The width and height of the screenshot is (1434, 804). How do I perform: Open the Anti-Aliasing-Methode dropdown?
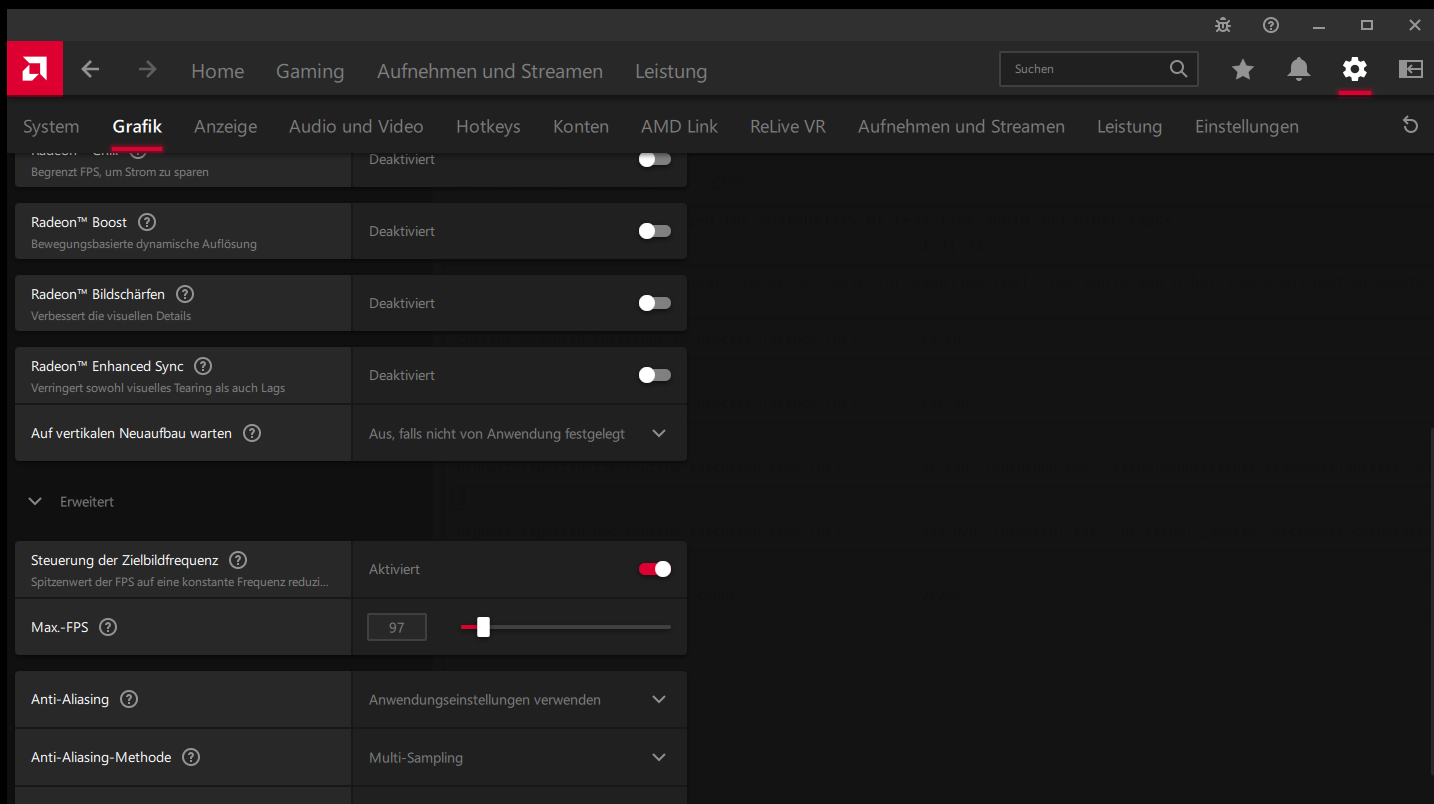coord(519,757)
